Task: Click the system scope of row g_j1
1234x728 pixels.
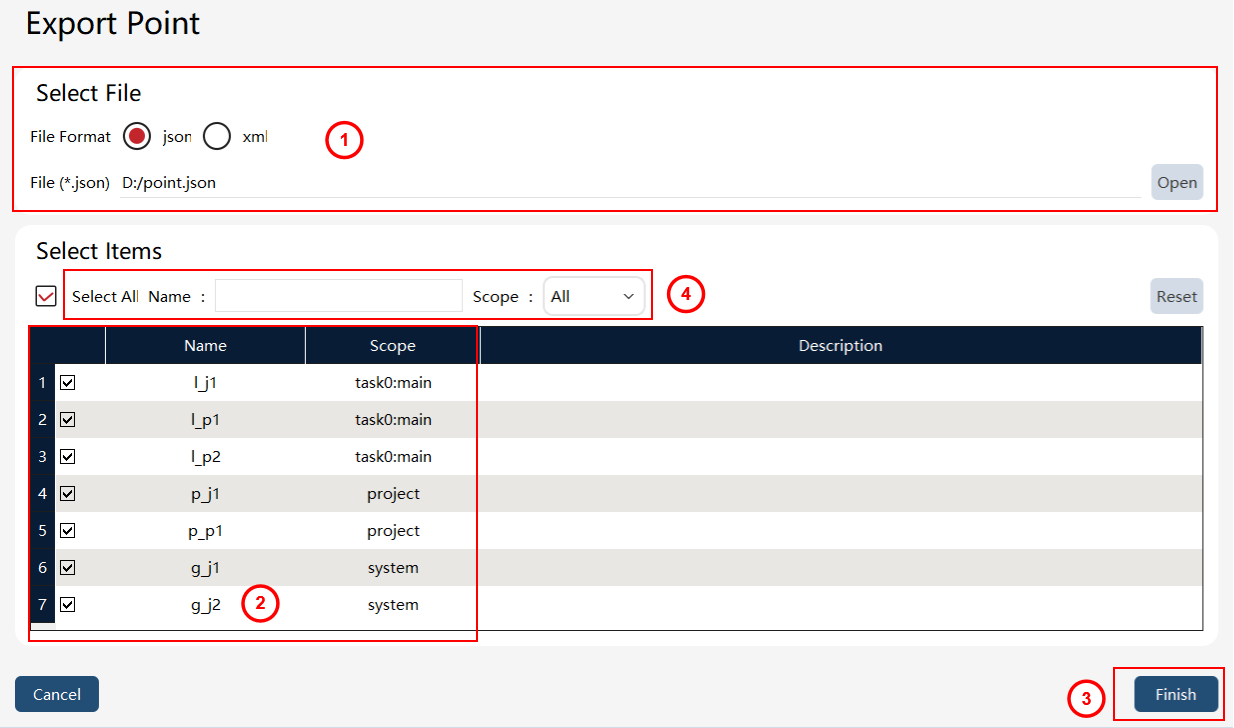Action: (393, 567)
